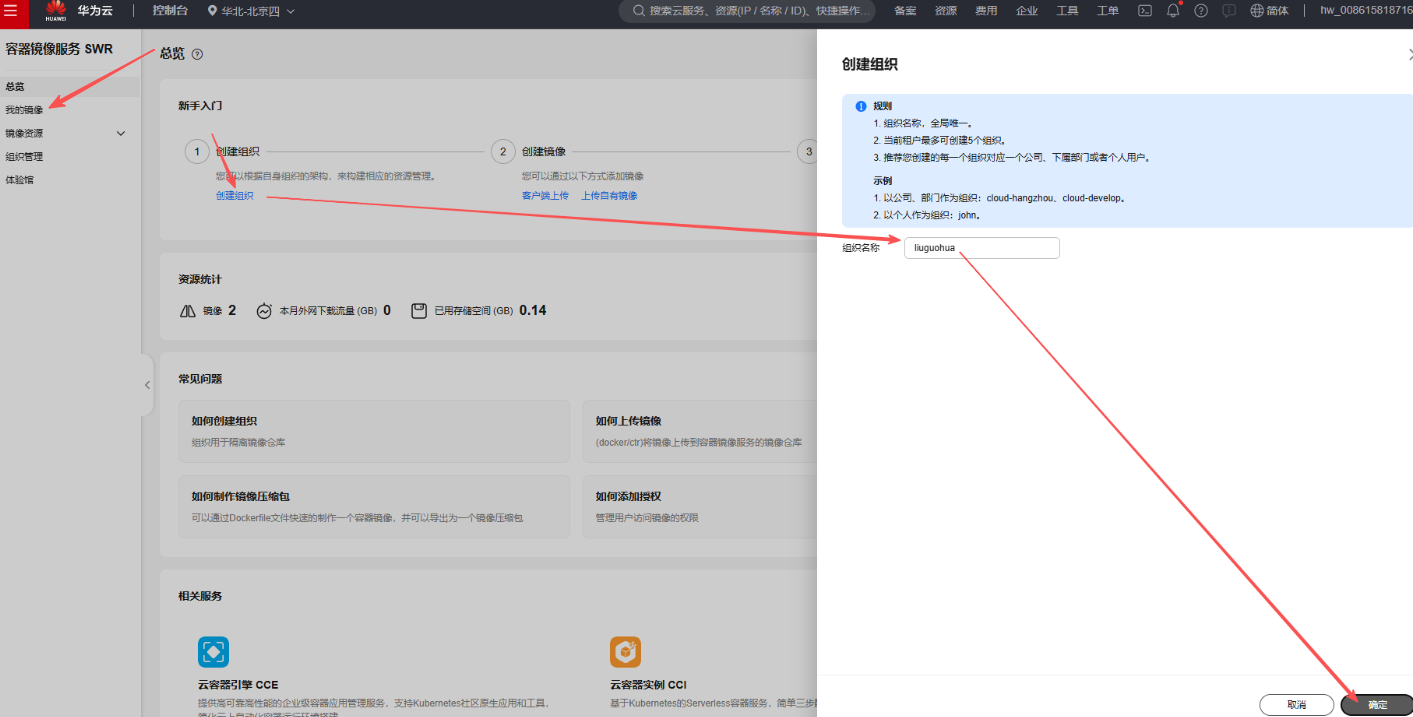This screenshot has width=1413, height=717.
Task: Click the 云容器实例 CCI service icon
Action: coord(625,652)
